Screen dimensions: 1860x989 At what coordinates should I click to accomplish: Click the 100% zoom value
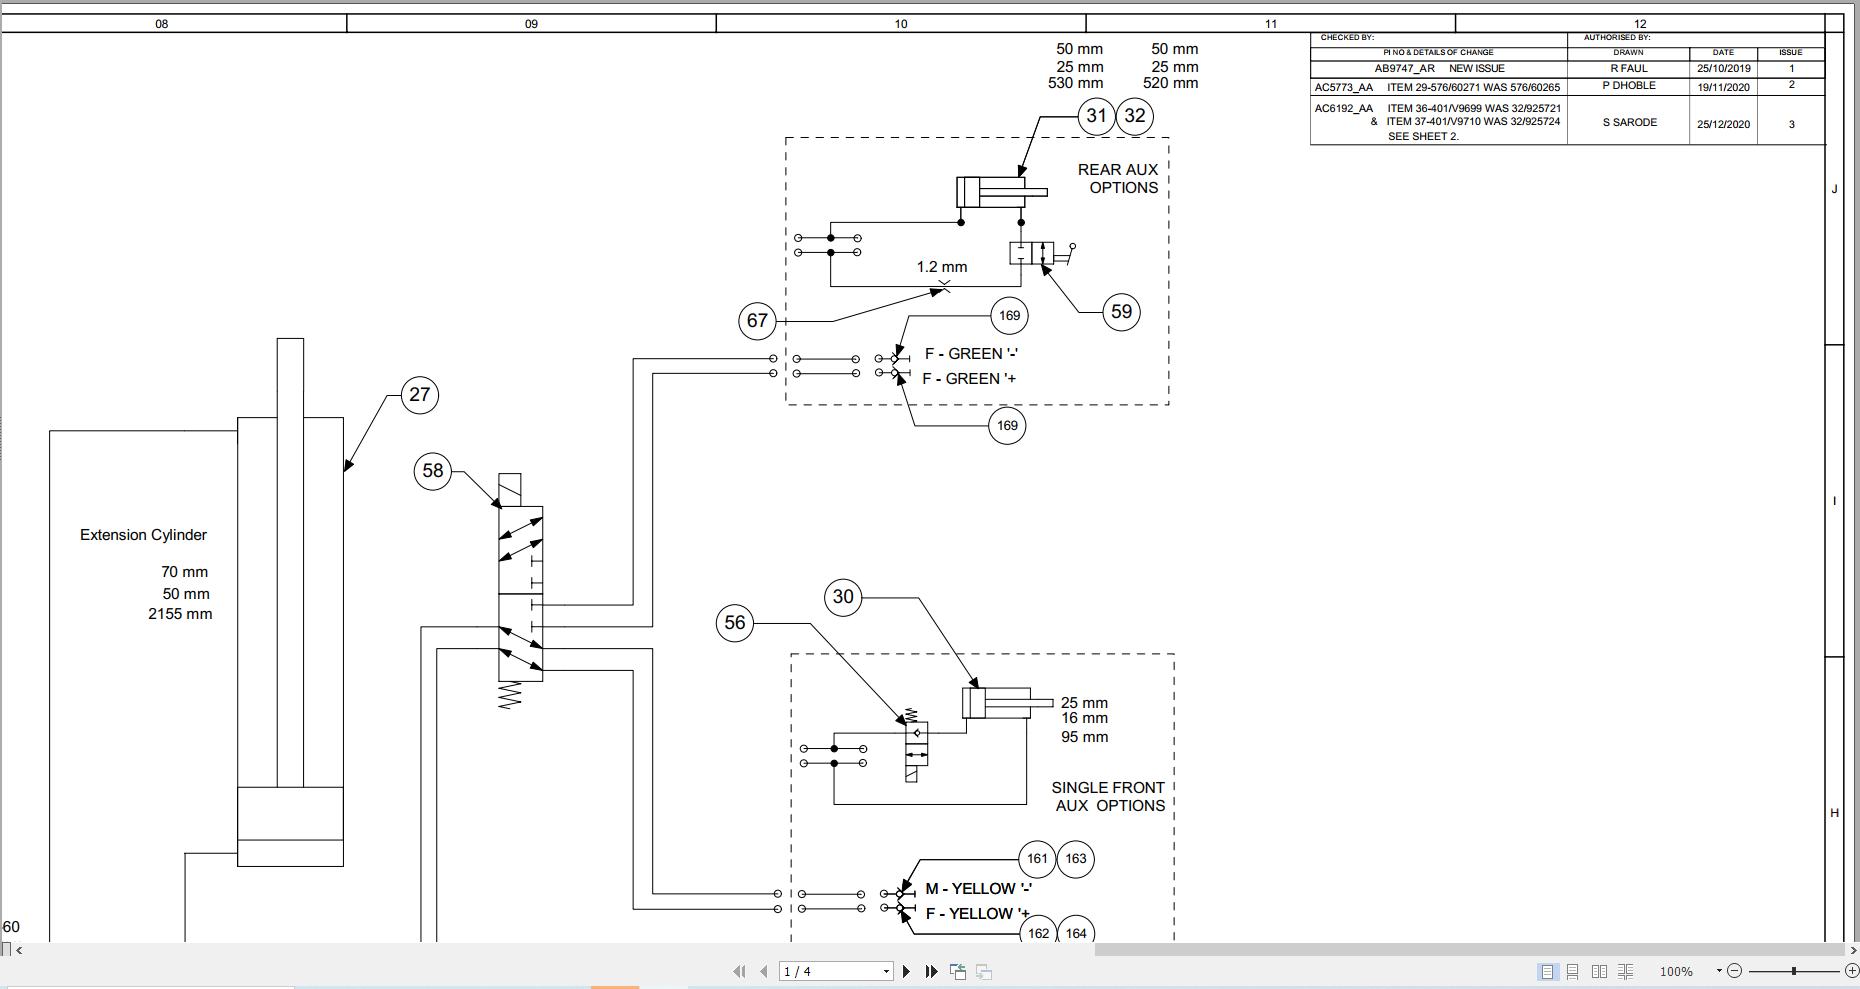[1676, 972]
